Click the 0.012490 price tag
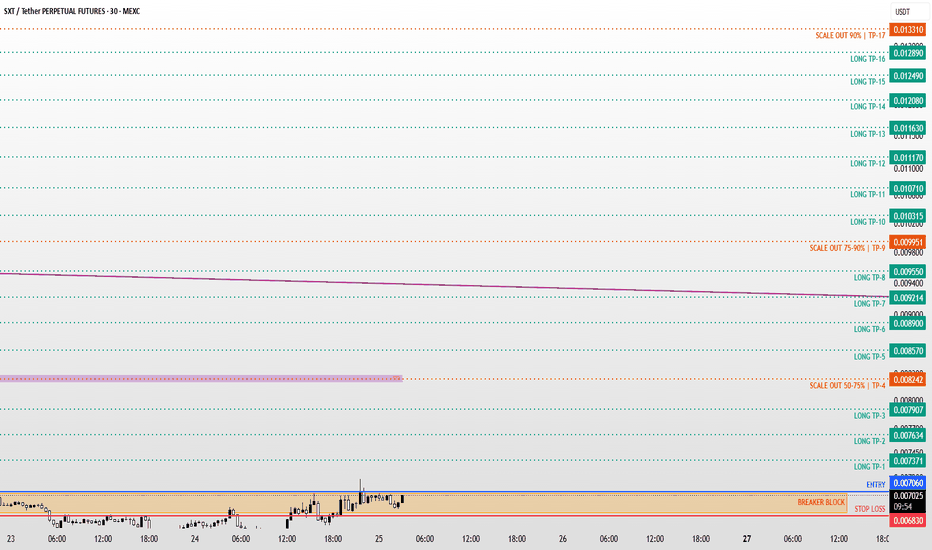Screen dimensions: 932x550 pyautogui.click(x=908, y=76)
